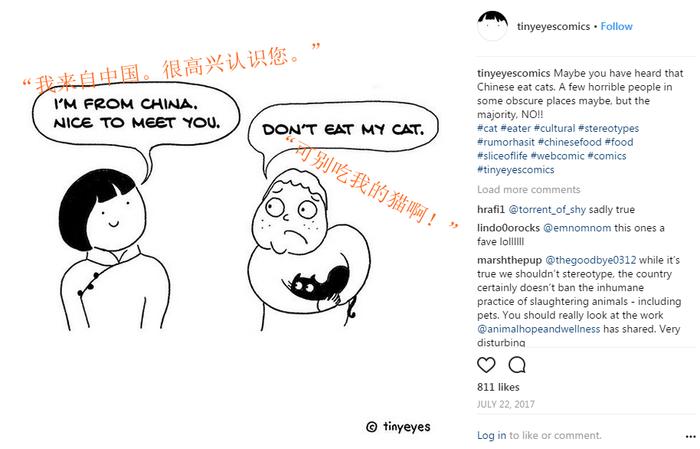Click the Log in link
The image size is (700, 449).
[492, 435]
